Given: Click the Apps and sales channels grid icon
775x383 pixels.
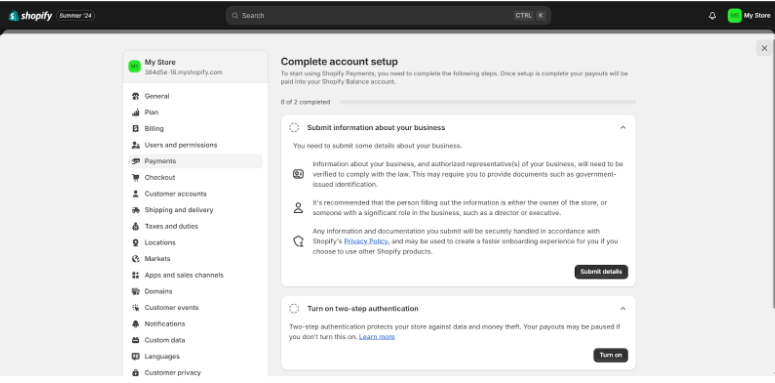Looking at the screenshot, I should (135, 275).
